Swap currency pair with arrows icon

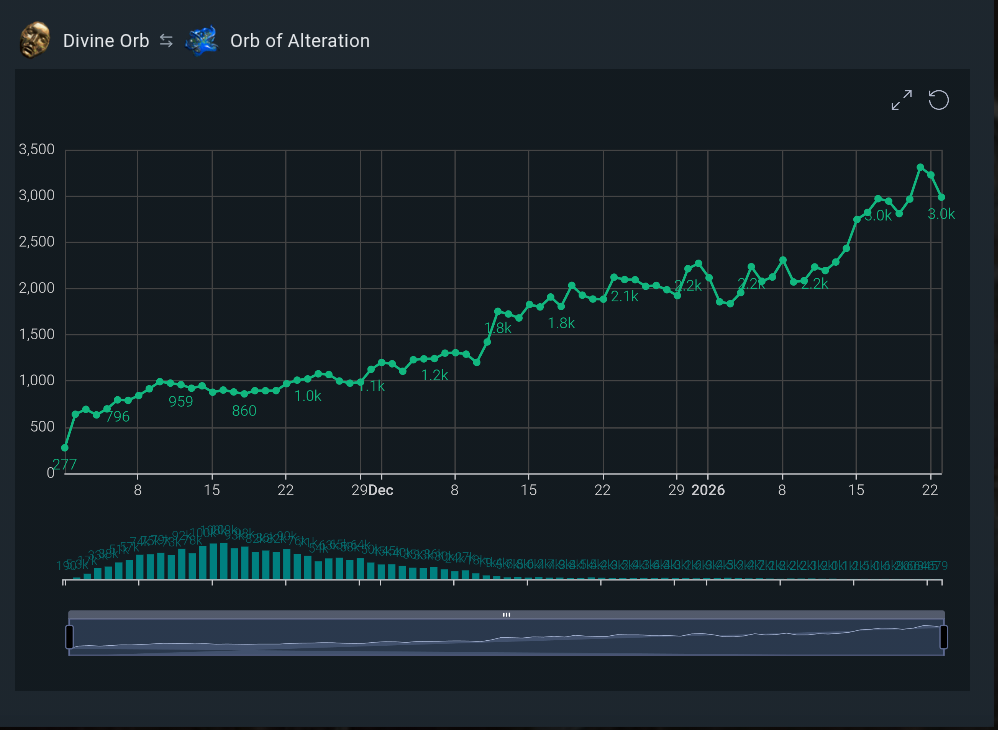(166, 41)
